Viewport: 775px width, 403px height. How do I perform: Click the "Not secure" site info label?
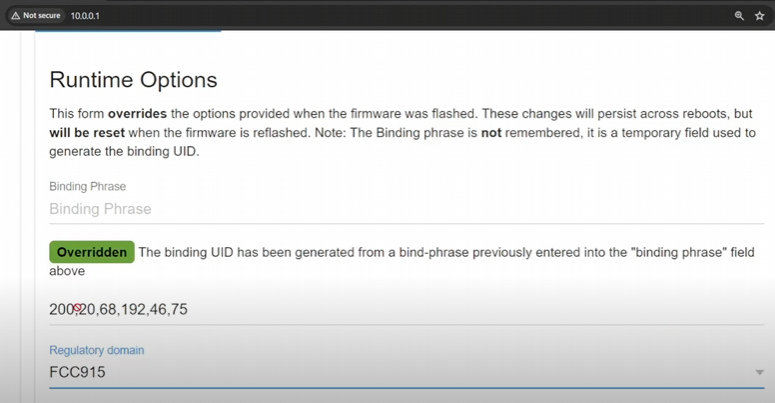[42, 16]
